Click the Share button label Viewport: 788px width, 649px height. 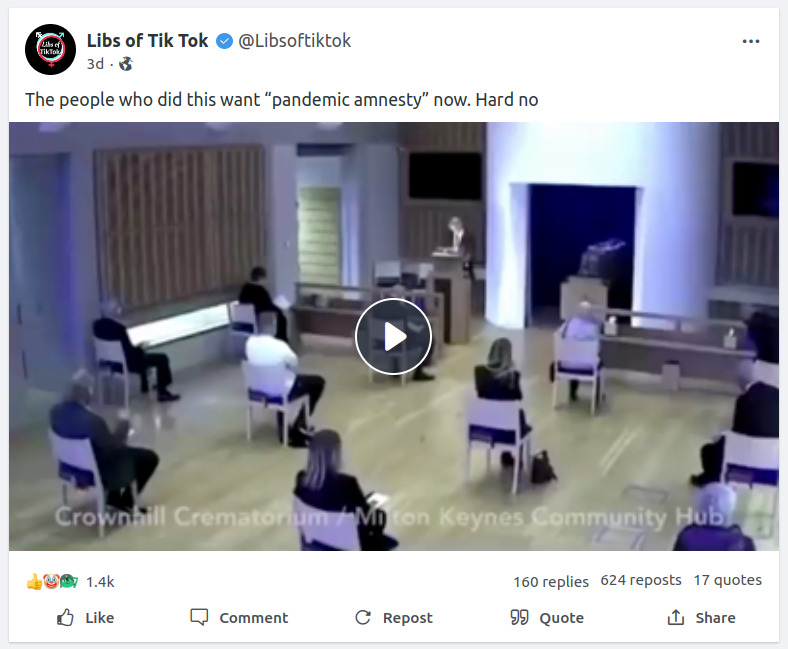[x=715, y=617]
